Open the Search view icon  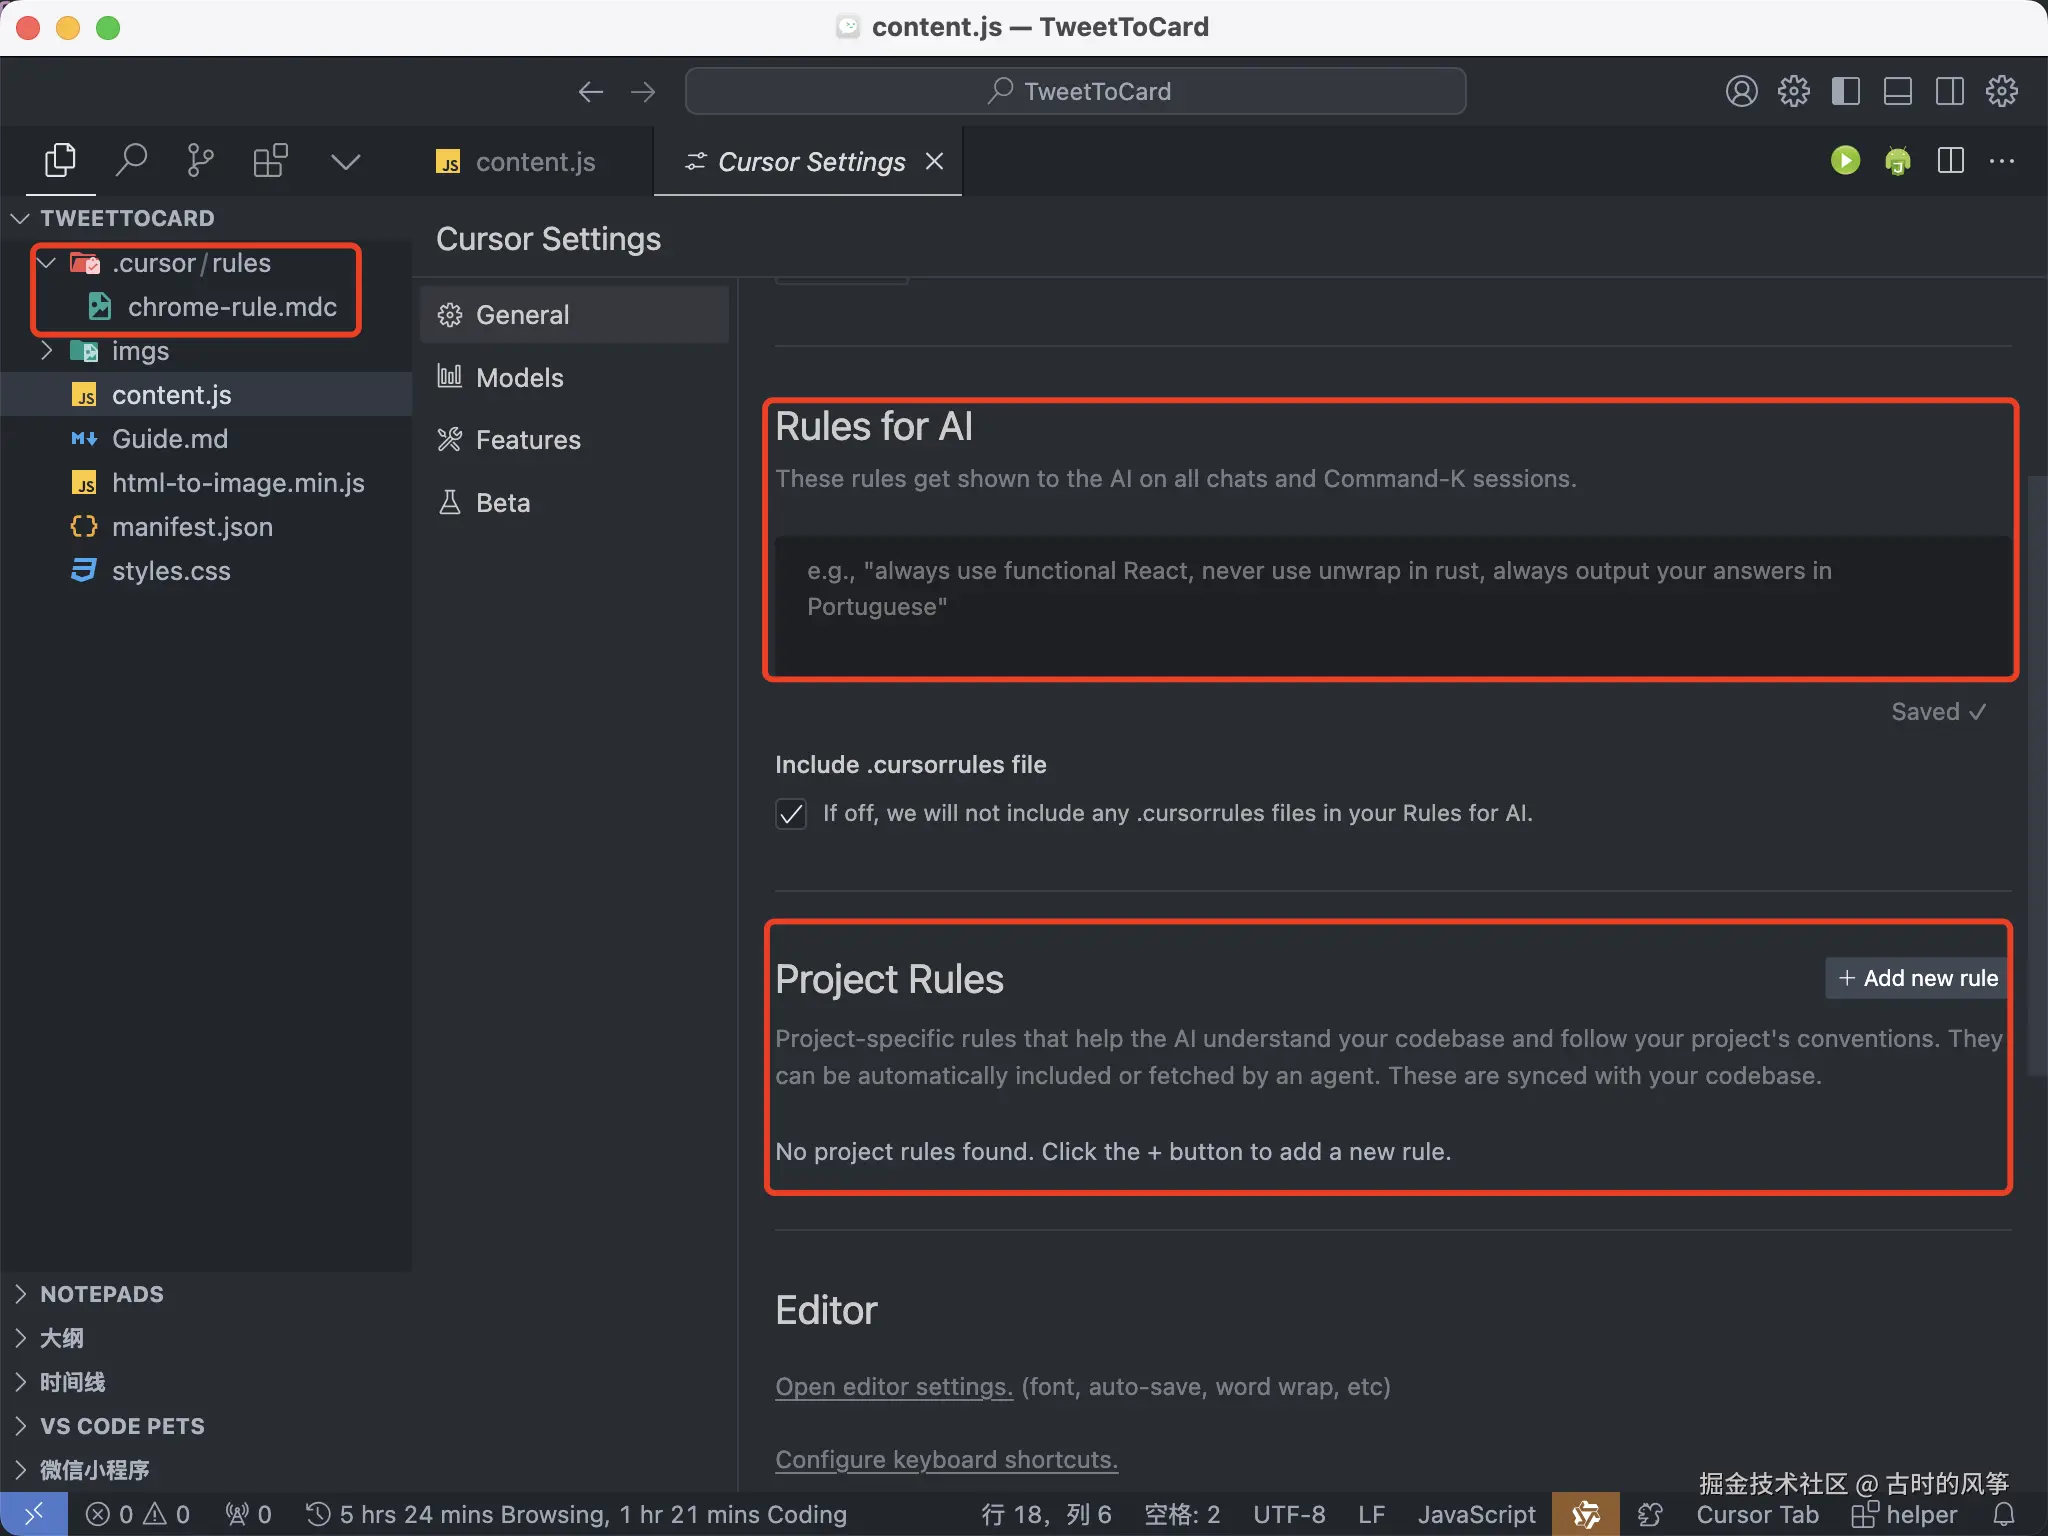[131, 161]
